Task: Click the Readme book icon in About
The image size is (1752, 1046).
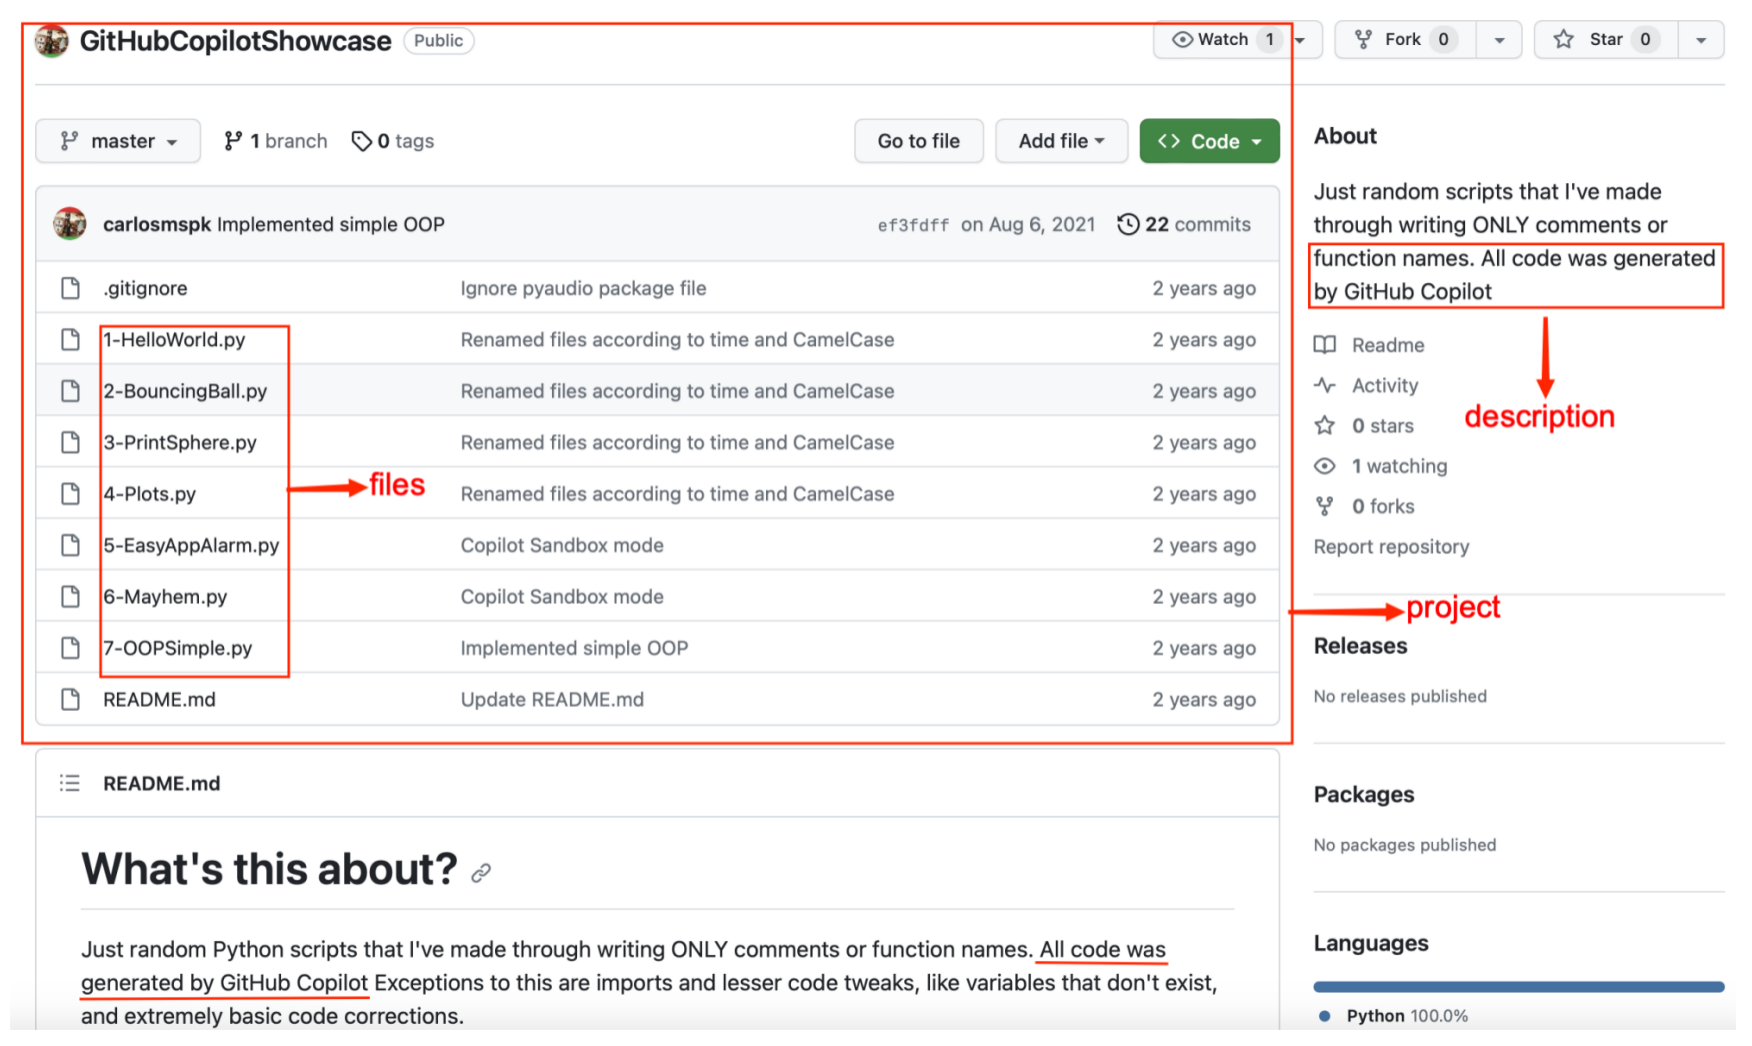Action: (1325, 345)
